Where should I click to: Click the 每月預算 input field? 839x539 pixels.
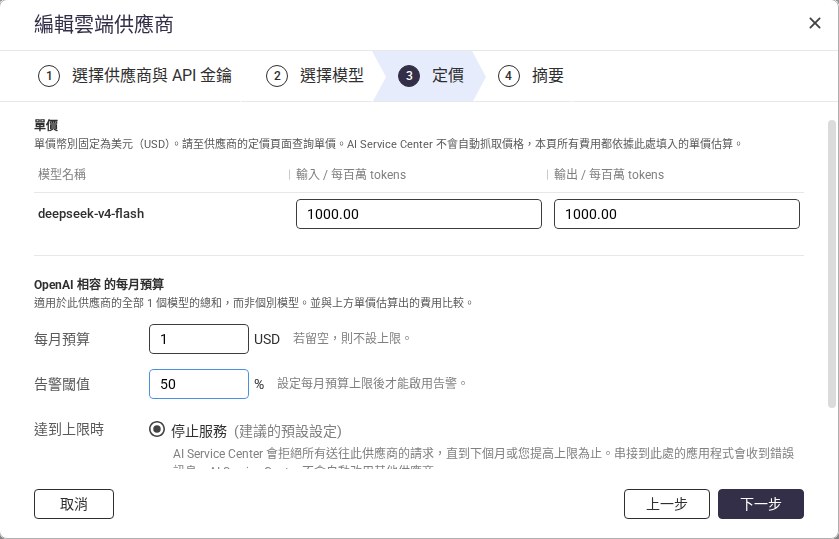[x=199, y=339]
